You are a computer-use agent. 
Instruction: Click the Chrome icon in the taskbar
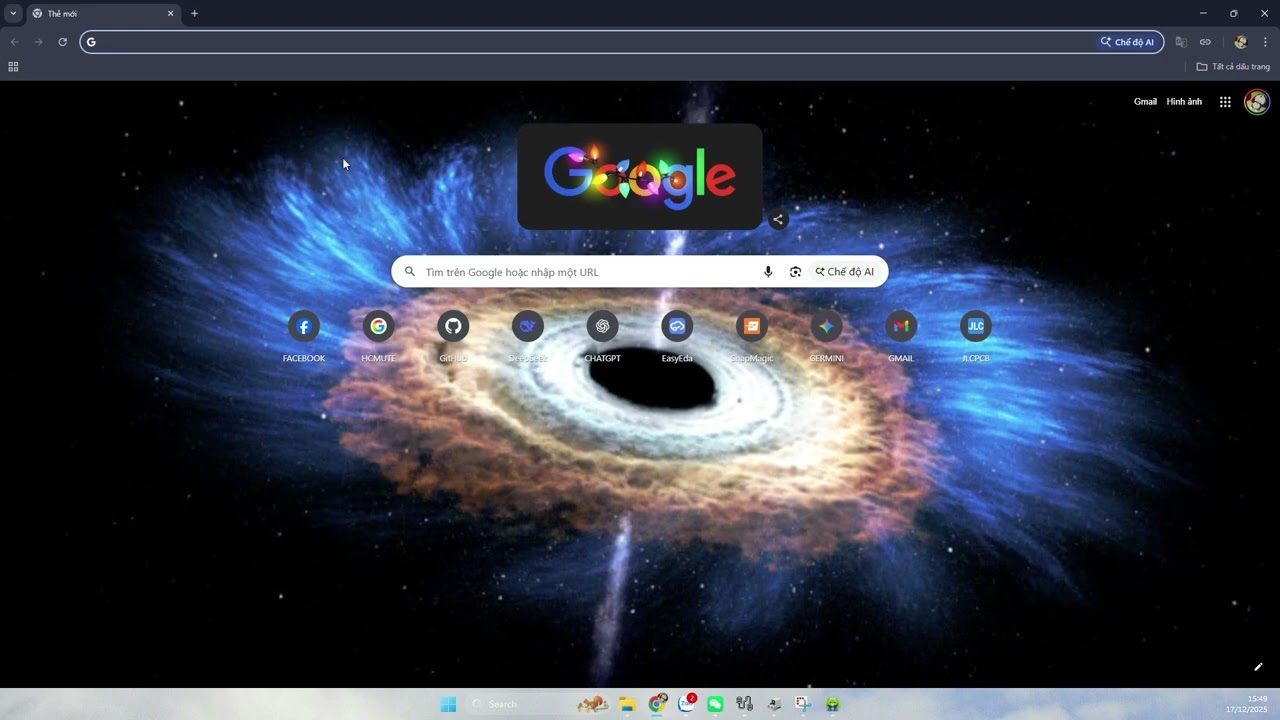point(657,704)
